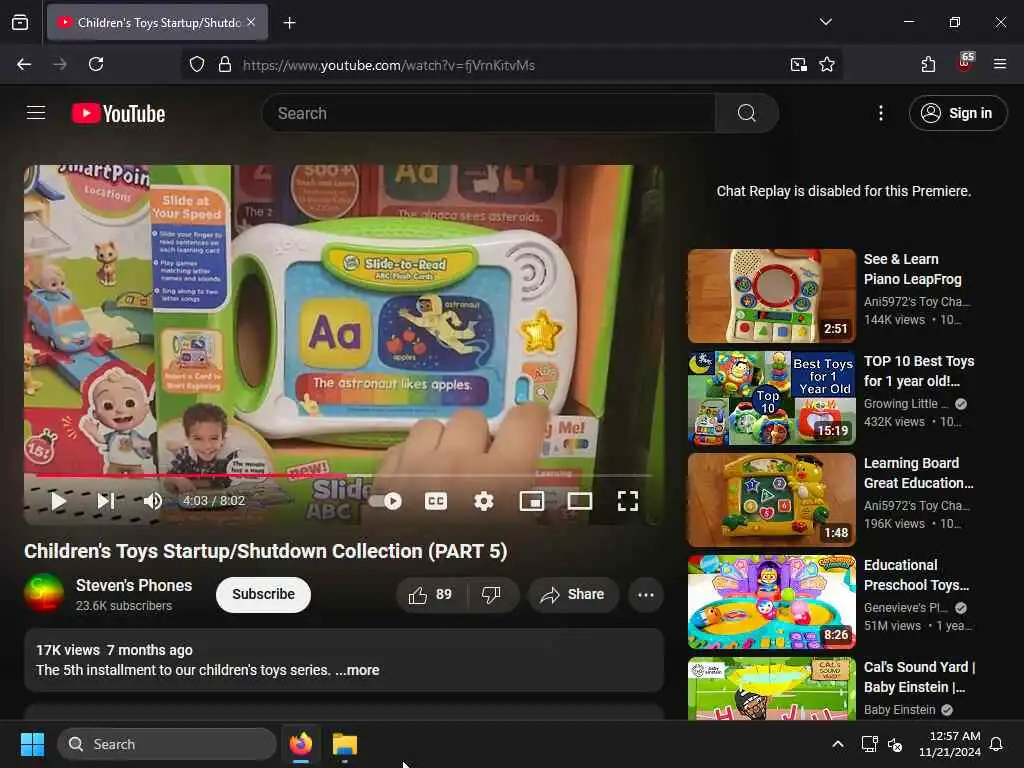Like the video with 89 likes
Viewport: 1024px width, 768px height.
[430, 594]
